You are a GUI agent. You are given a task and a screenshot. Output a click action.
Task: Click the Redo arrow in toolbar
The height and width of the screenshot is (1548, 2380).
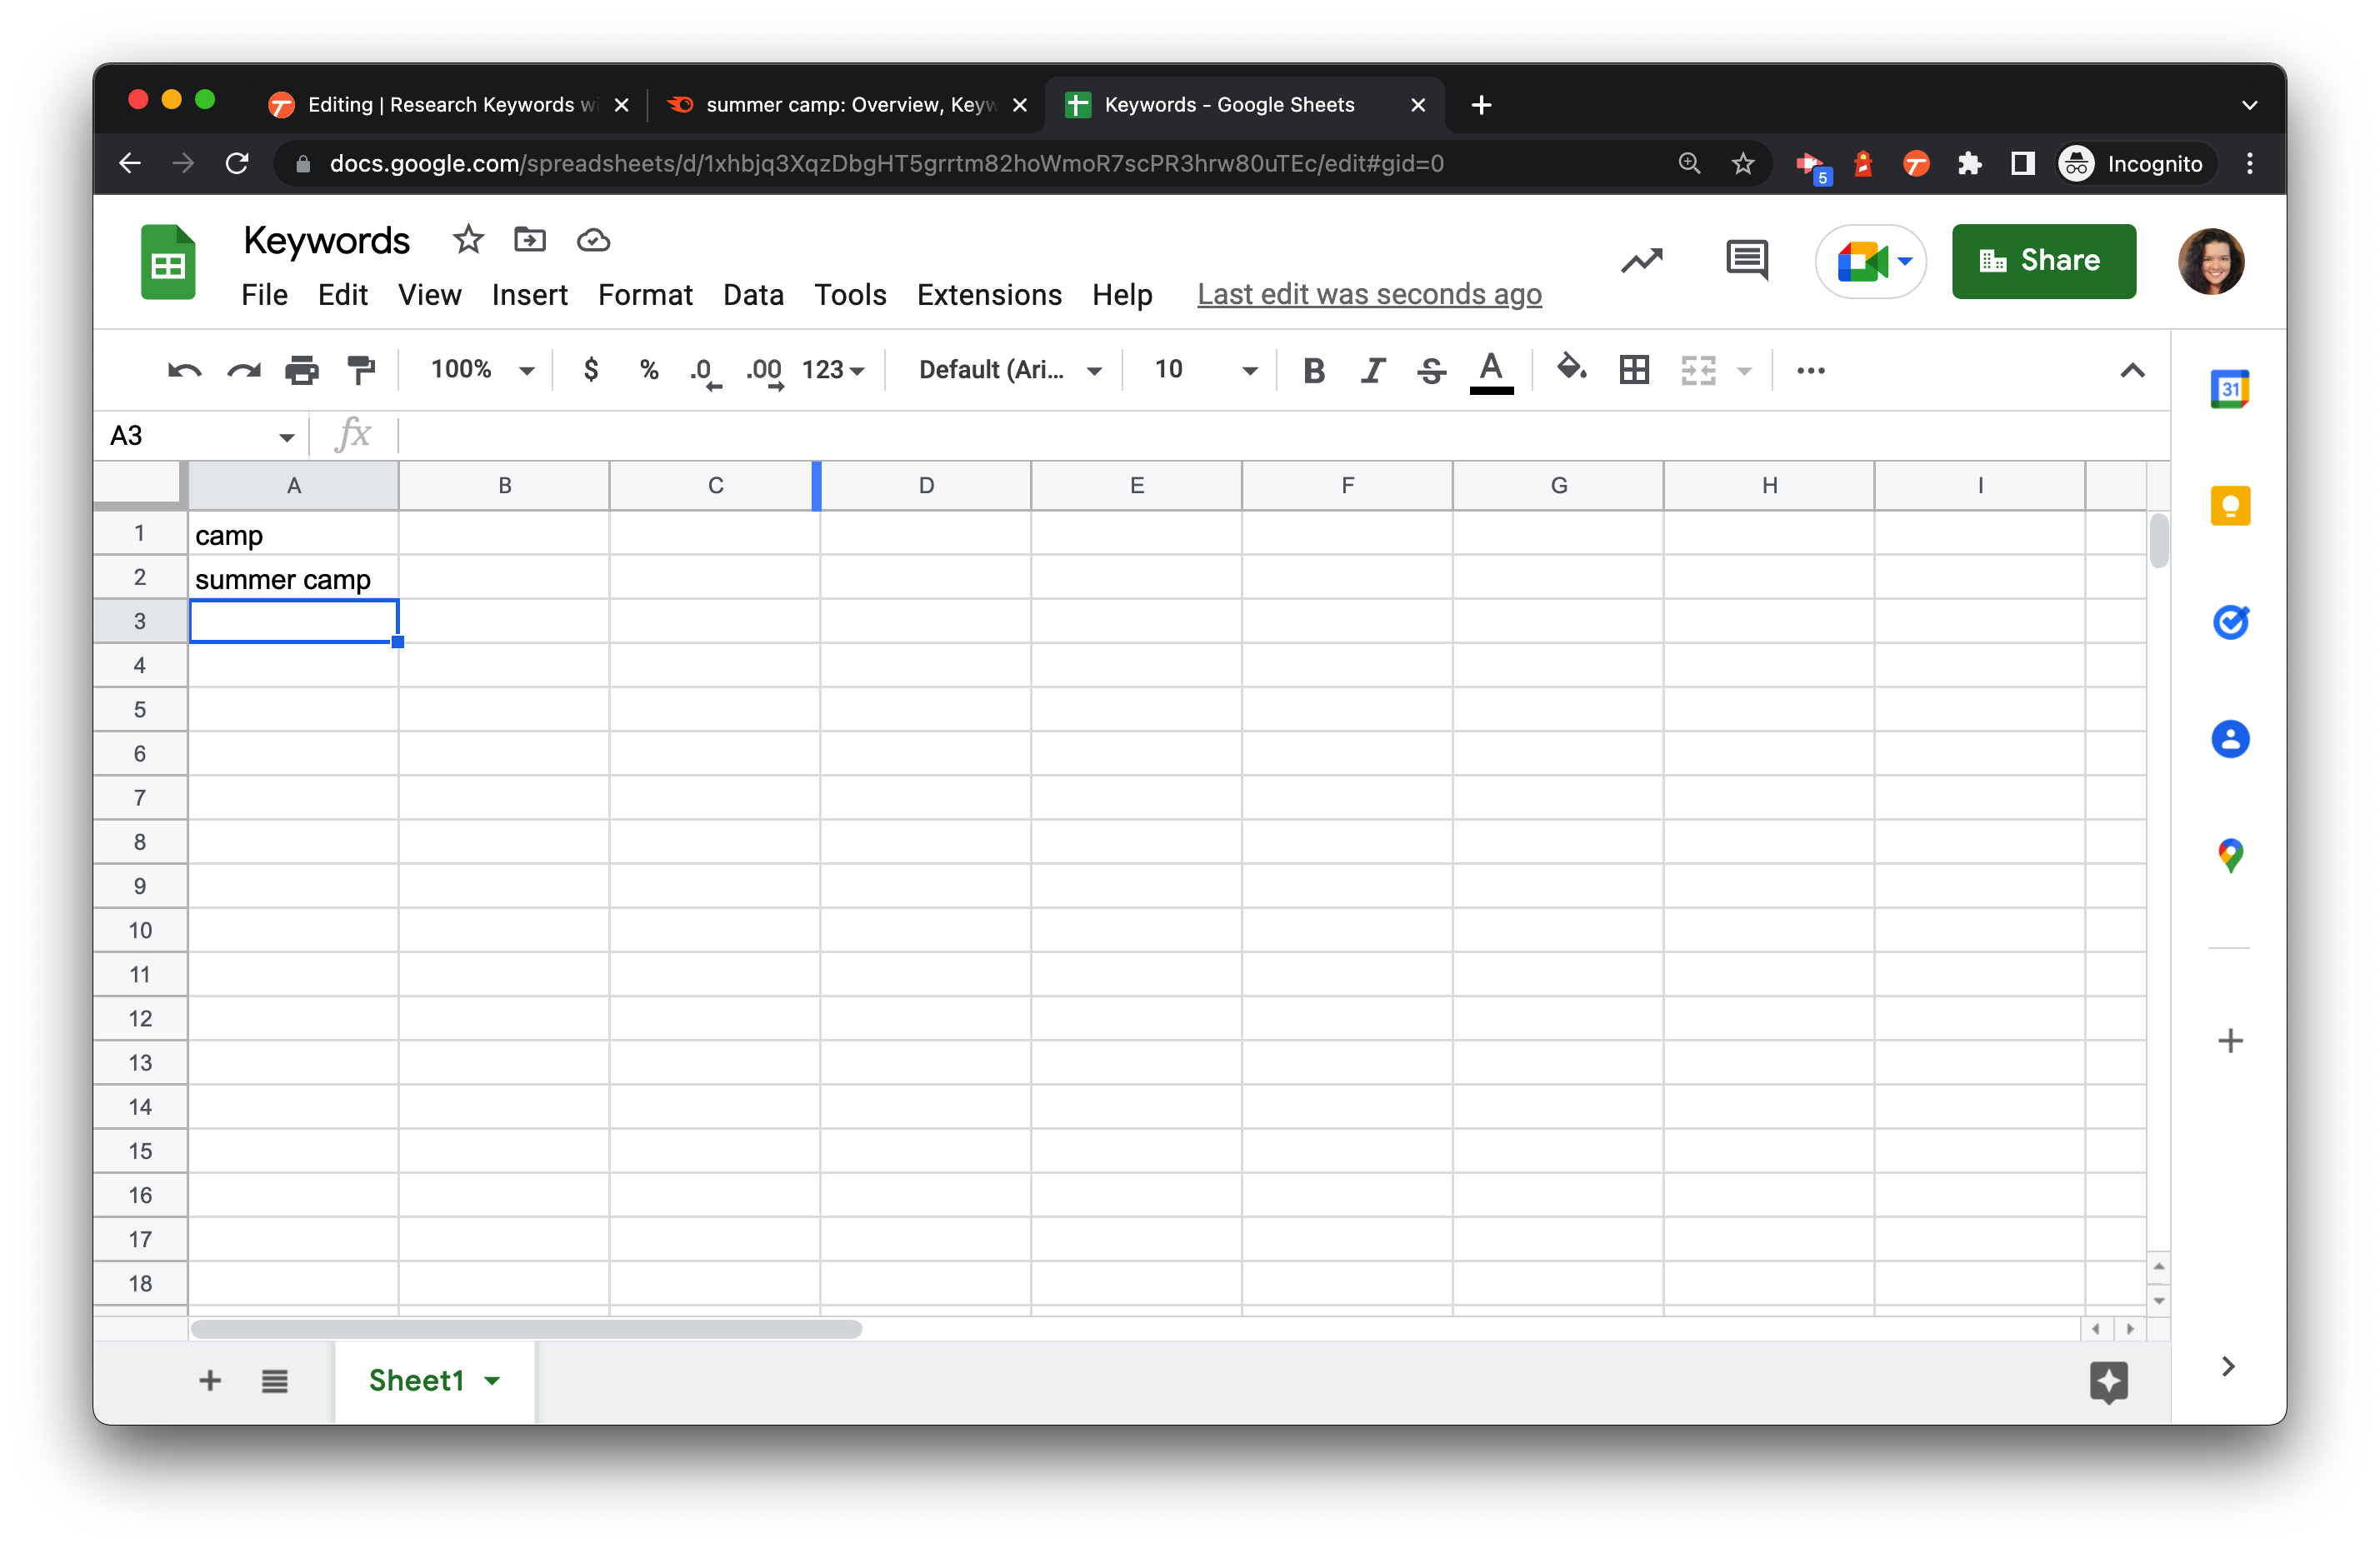tap(243, 371)
